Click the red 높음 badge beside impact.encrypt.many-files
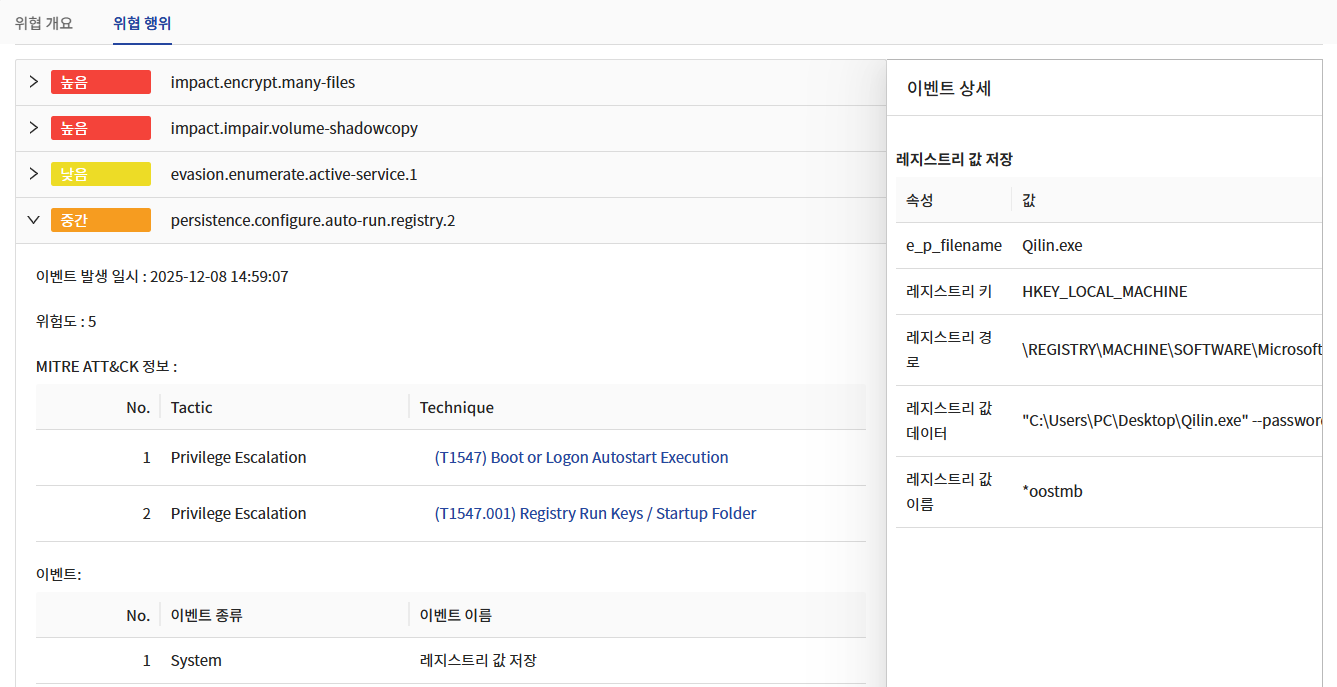This screenshot has width=1337, height=687. point(100,82)
